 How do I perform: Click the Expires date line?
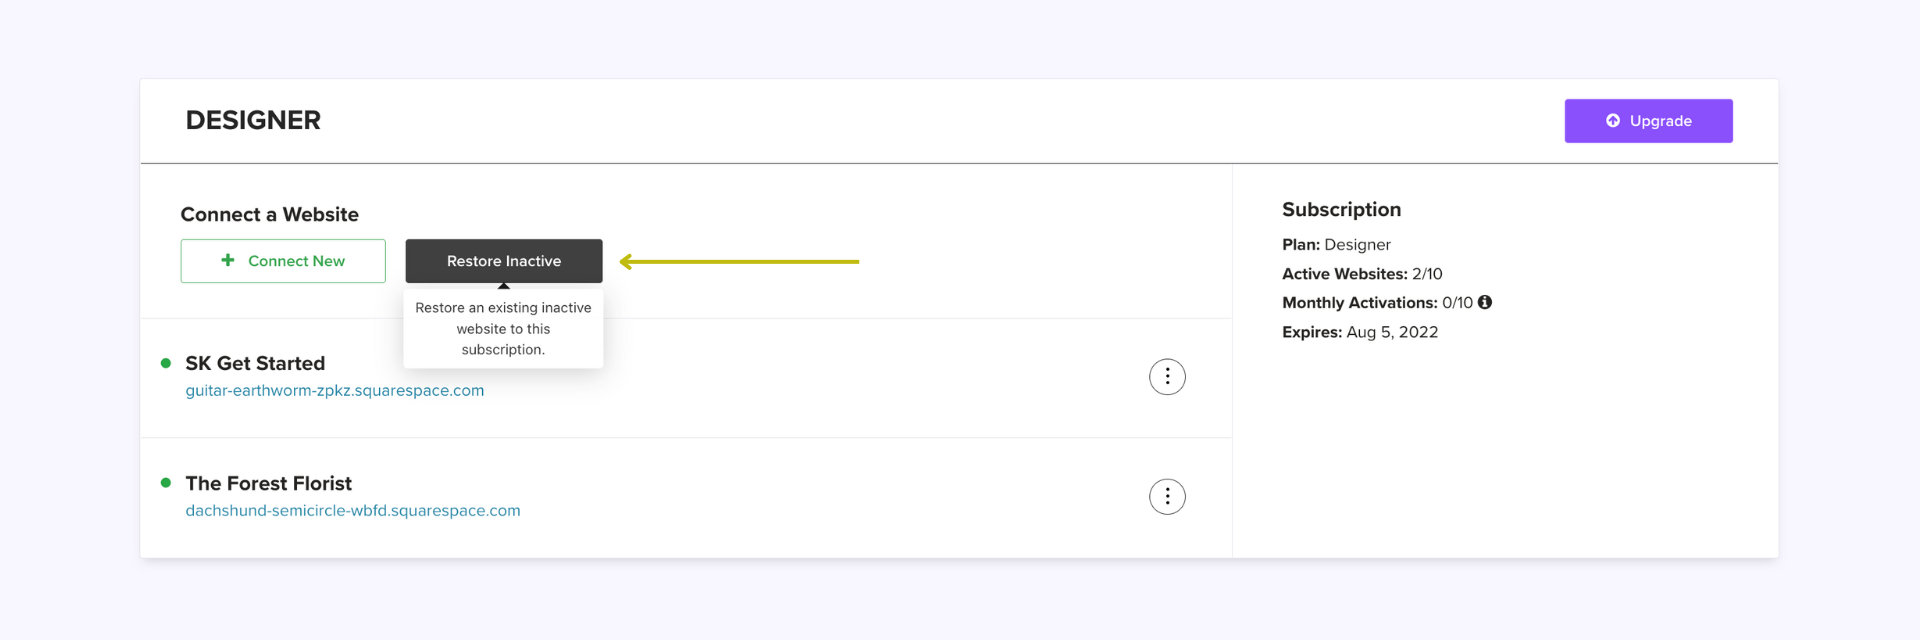point(1360,332)
